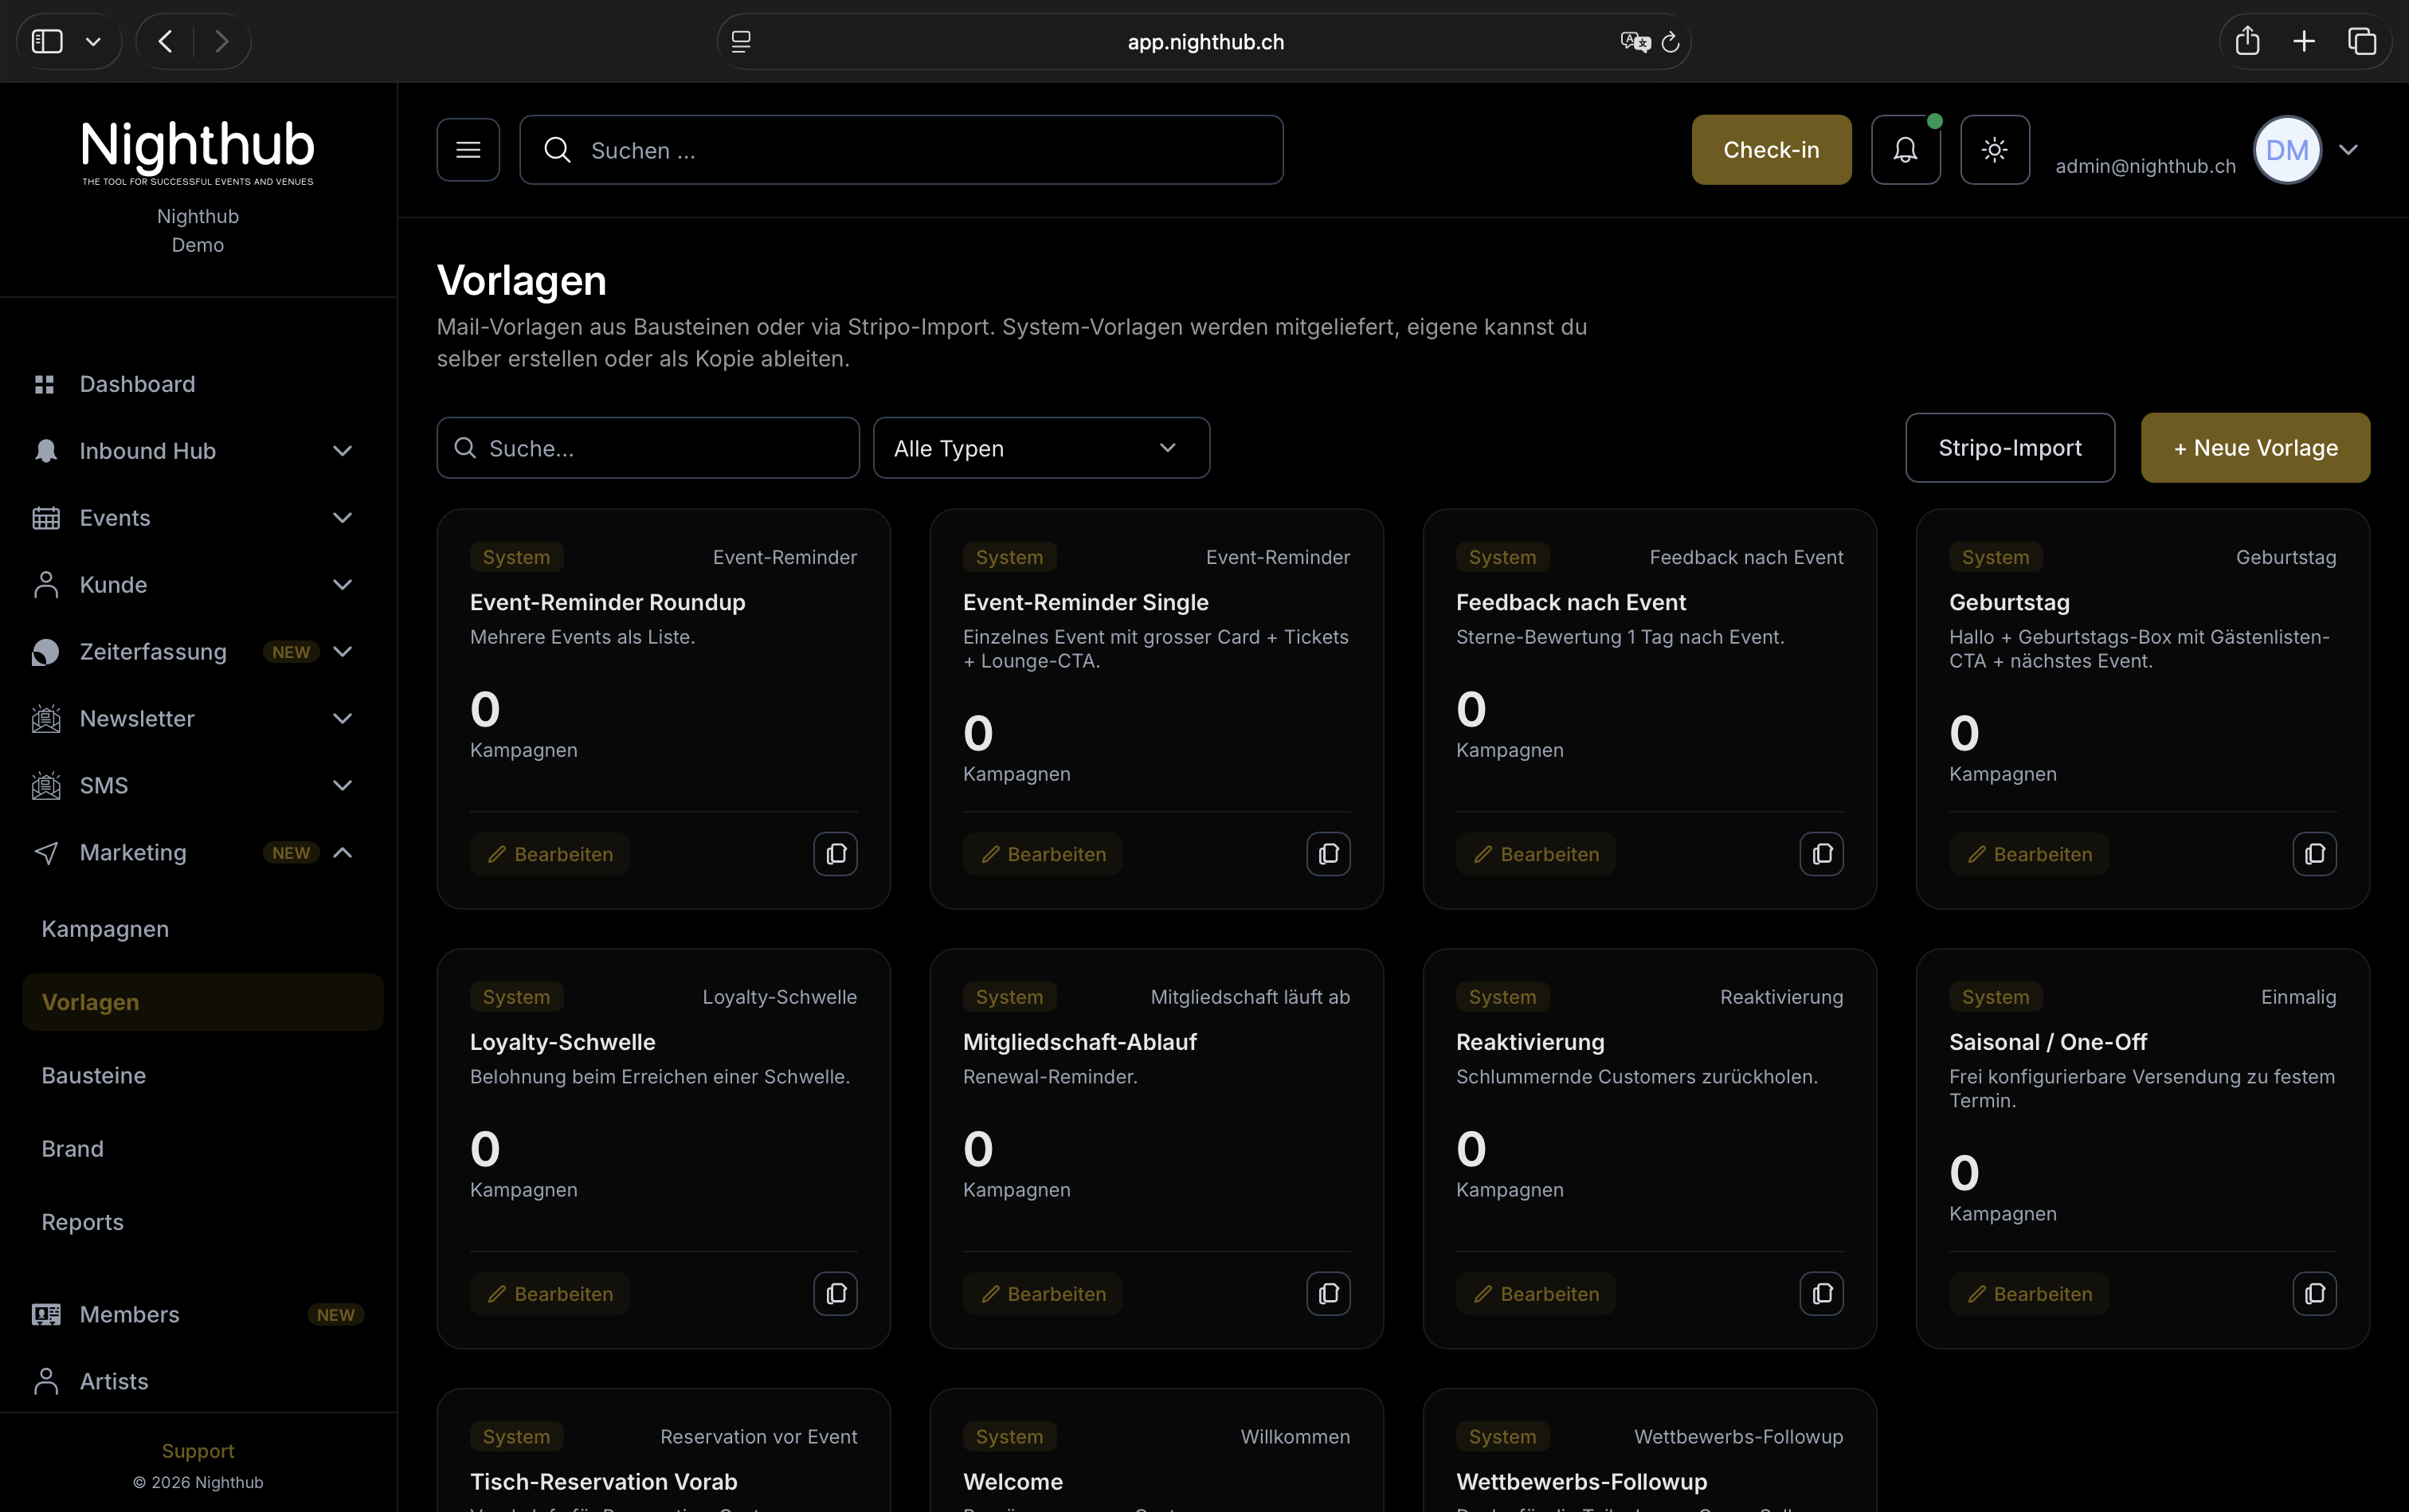The image size is (2409, 1512).
Task: Edit the Event-Reminder Roundup template
Action: [550, 854]
